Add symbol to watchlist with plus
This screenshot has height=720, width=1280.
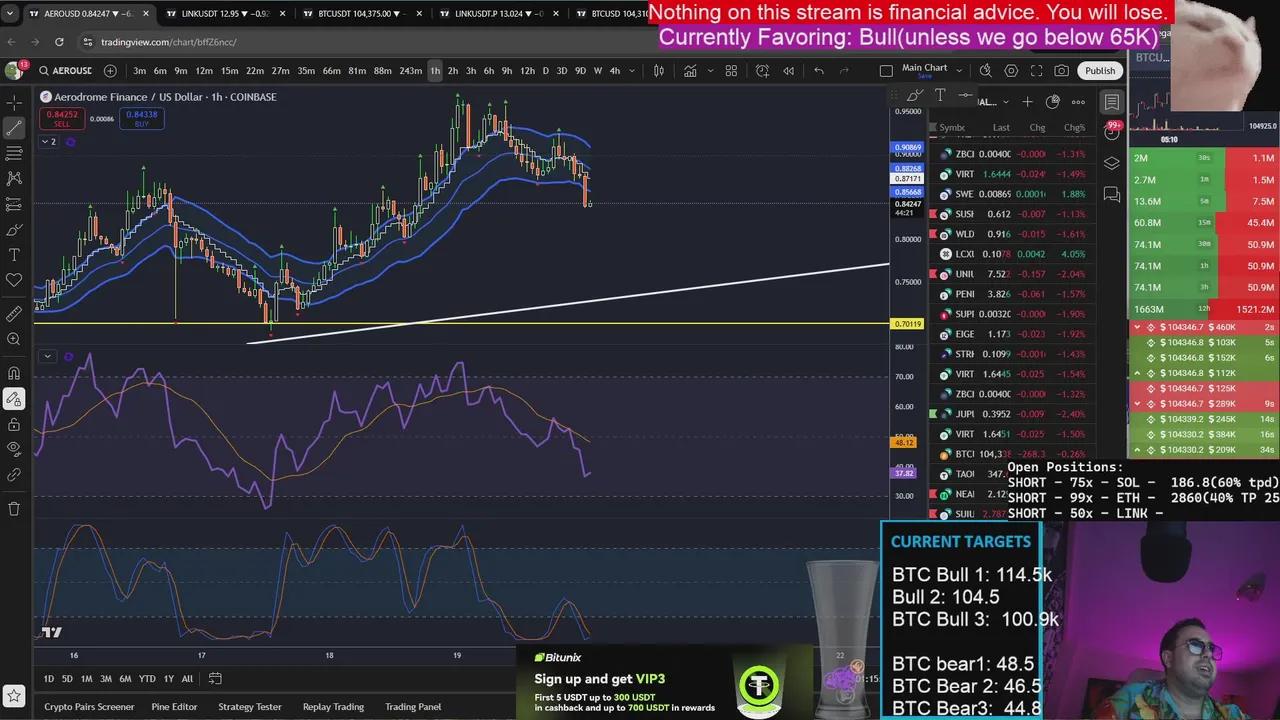tap(1027, 101)
